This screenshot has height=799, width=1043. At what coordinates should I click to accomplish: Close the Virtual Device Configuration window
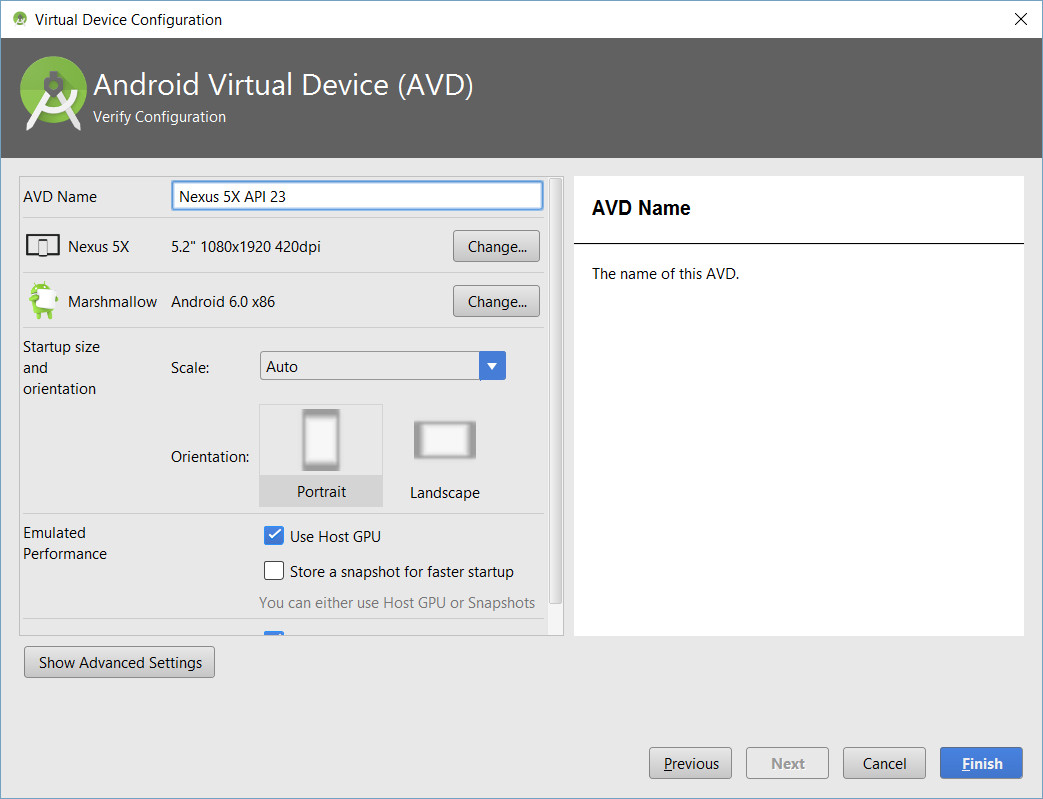point(1020,19)
